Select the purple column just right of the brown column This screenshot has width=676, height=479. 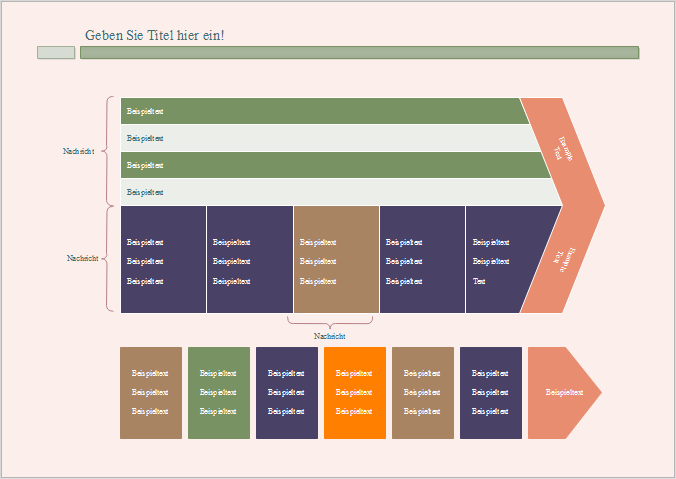422,260
